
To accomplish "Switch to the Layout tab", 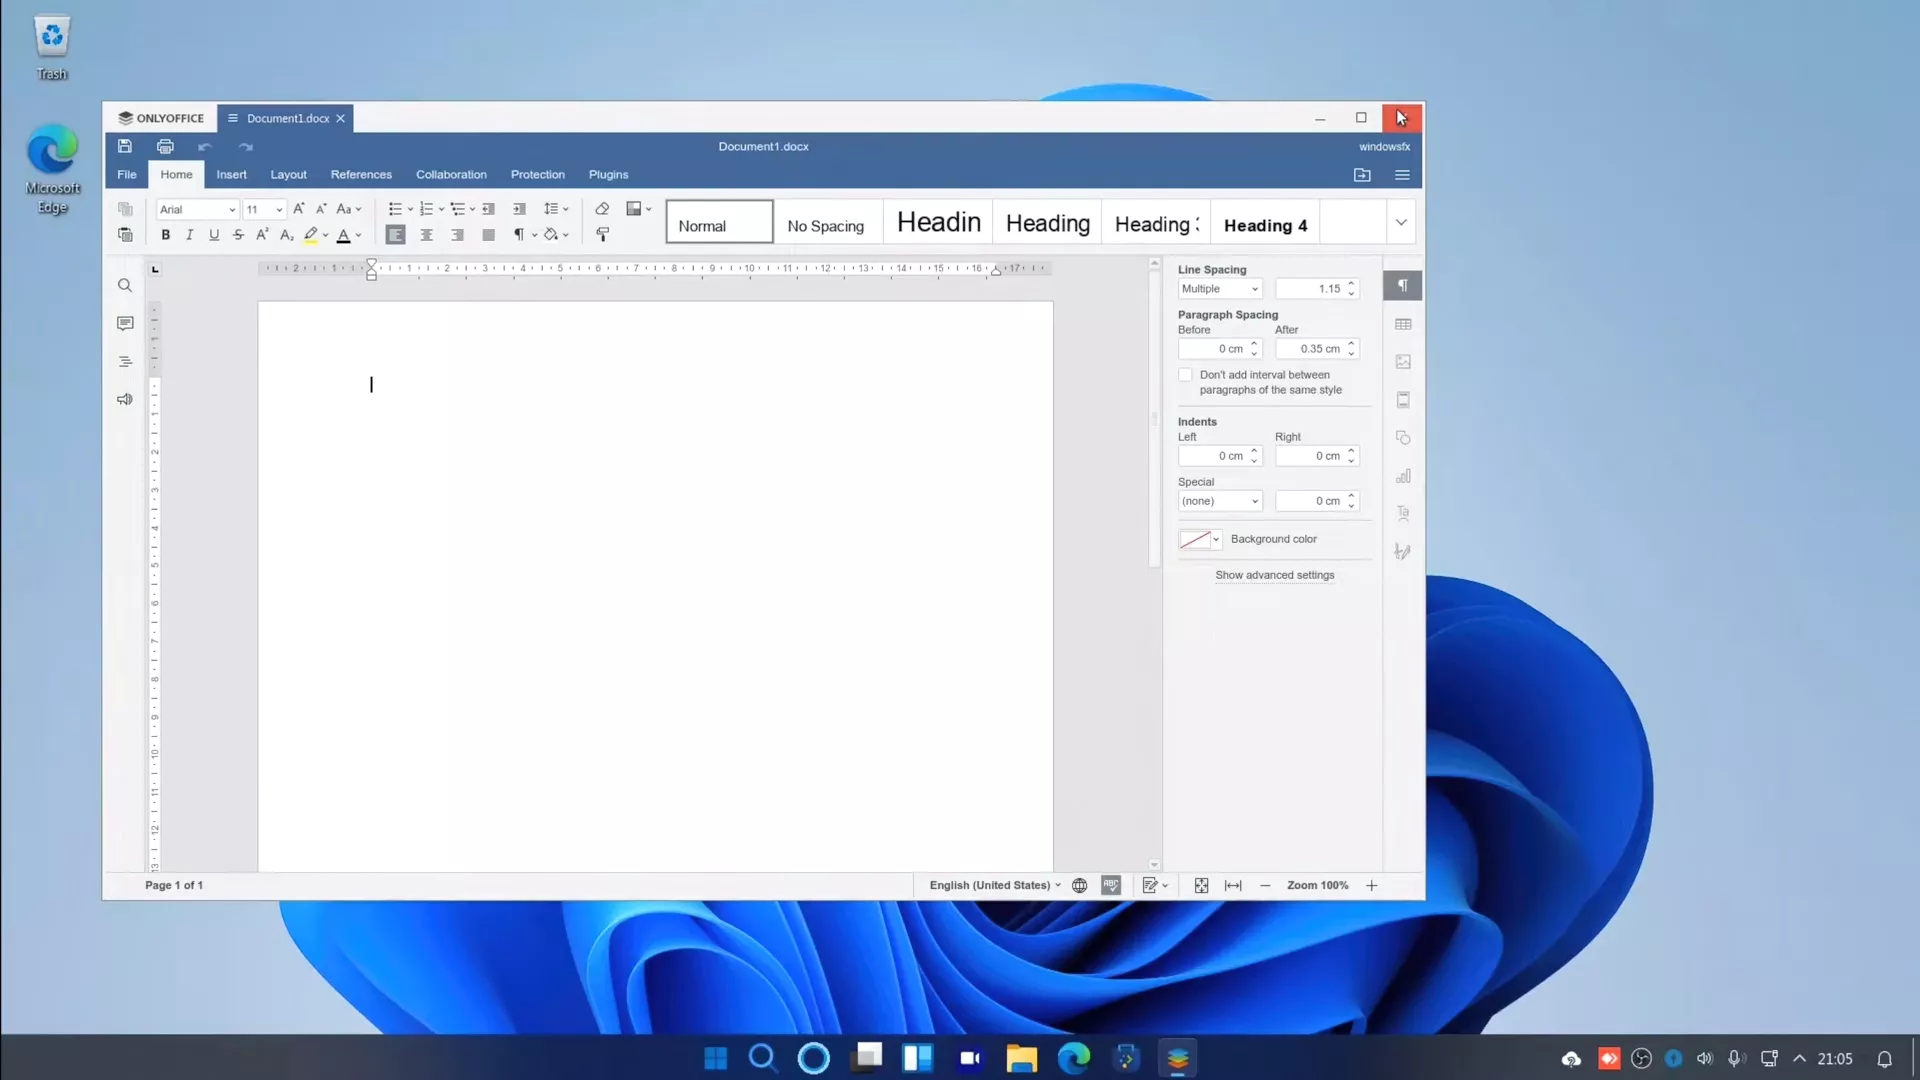I will click(288, 175).
